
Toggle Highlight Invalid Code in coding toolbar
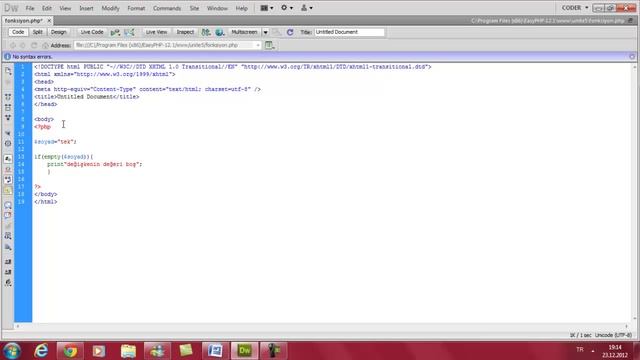tap(8, 169)
